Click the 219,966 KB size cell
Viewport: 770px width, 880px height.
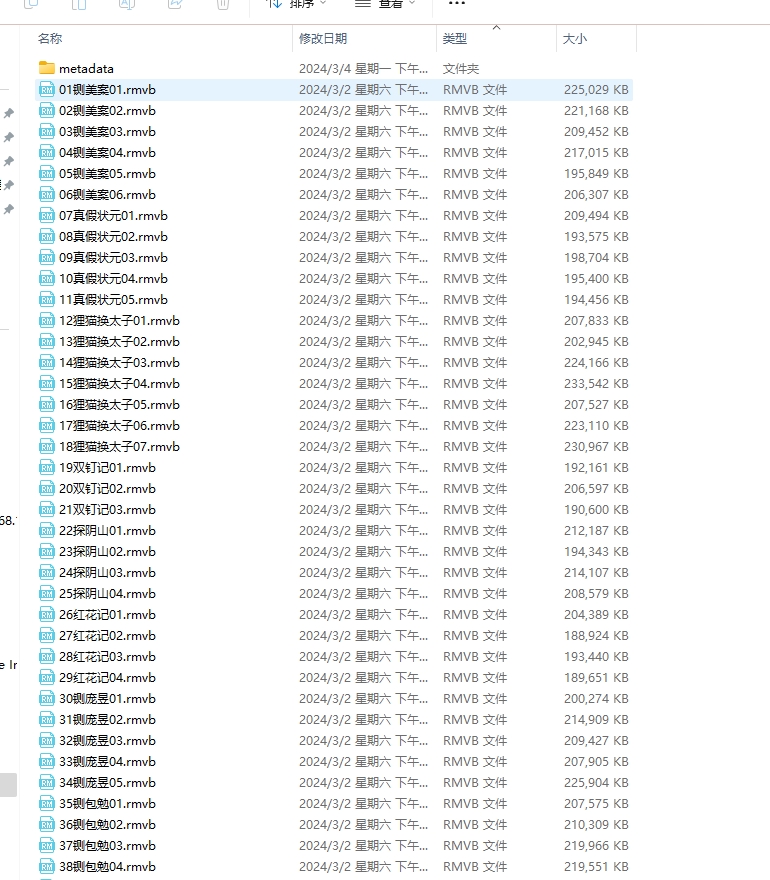click(596, 846)
